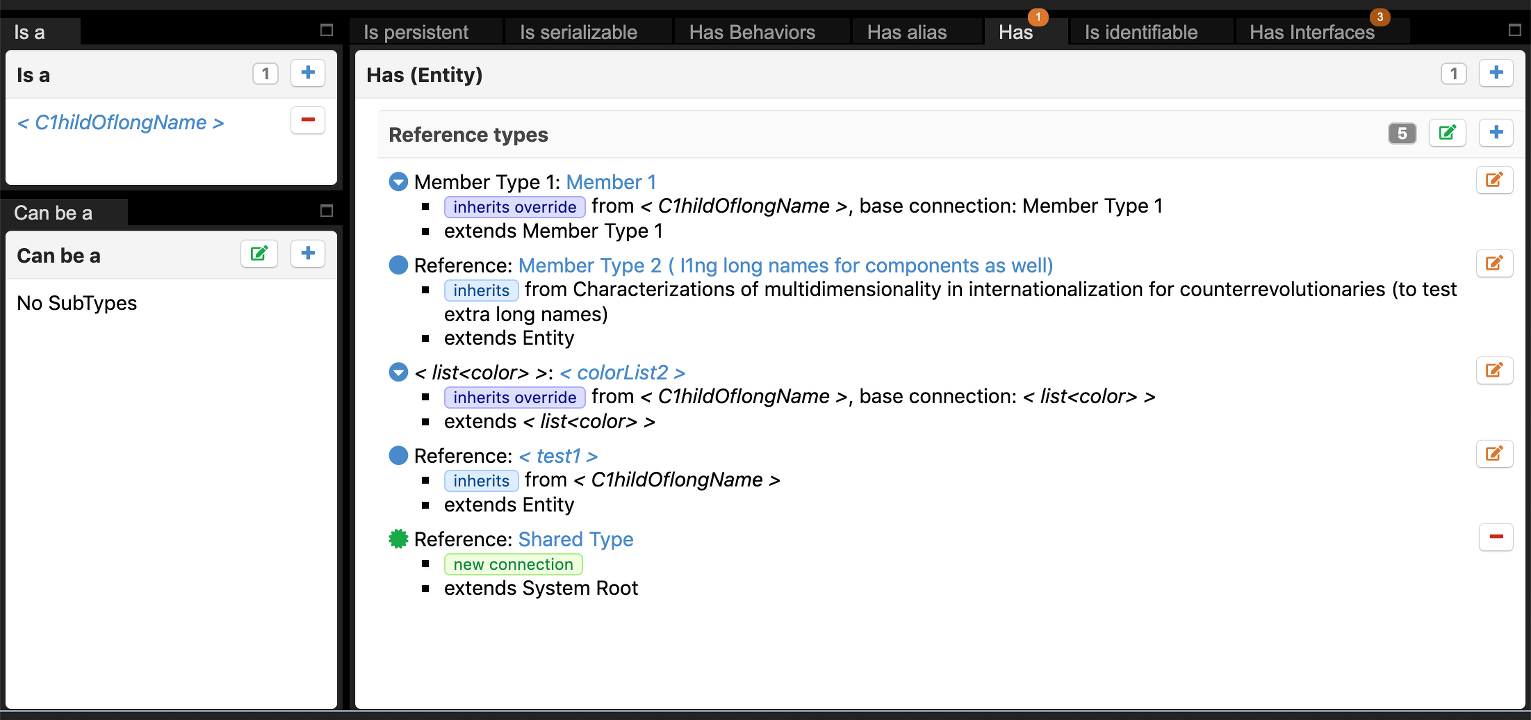
Task: Click the Reference types count badge 5
Action: point(1402,133)
